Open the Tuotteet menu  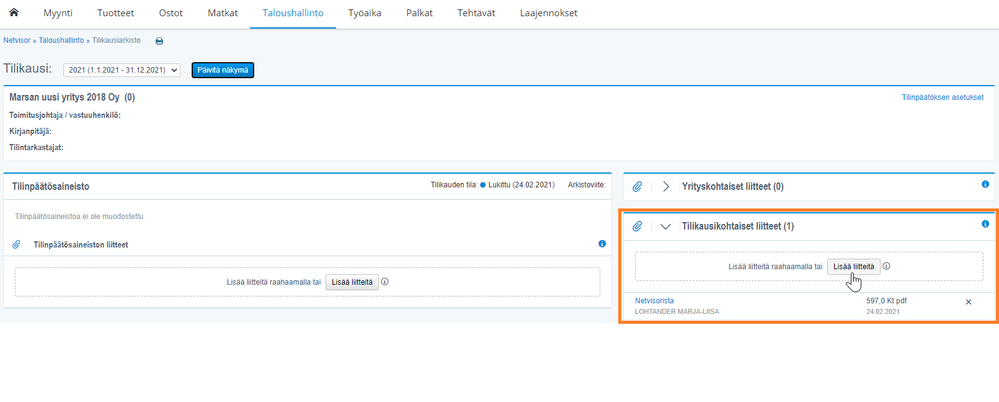click(115, 13)
